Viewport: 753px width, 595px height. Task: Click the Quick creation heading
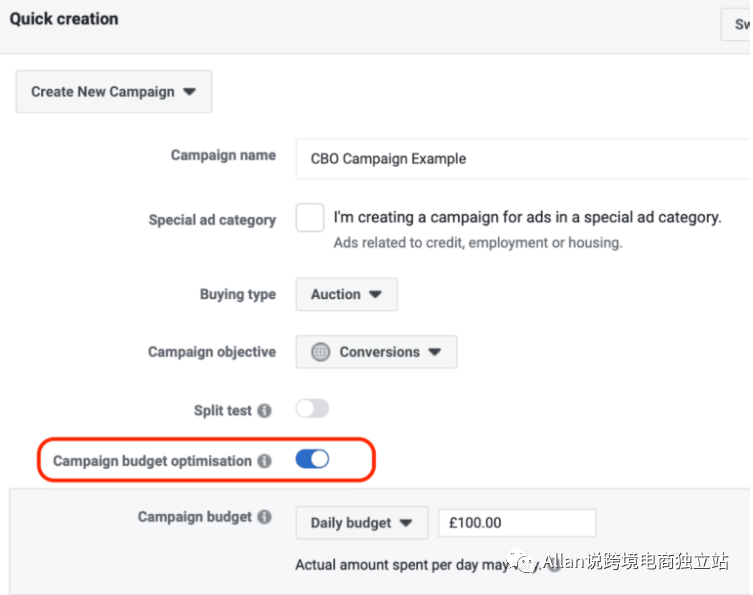pos(64,19)
